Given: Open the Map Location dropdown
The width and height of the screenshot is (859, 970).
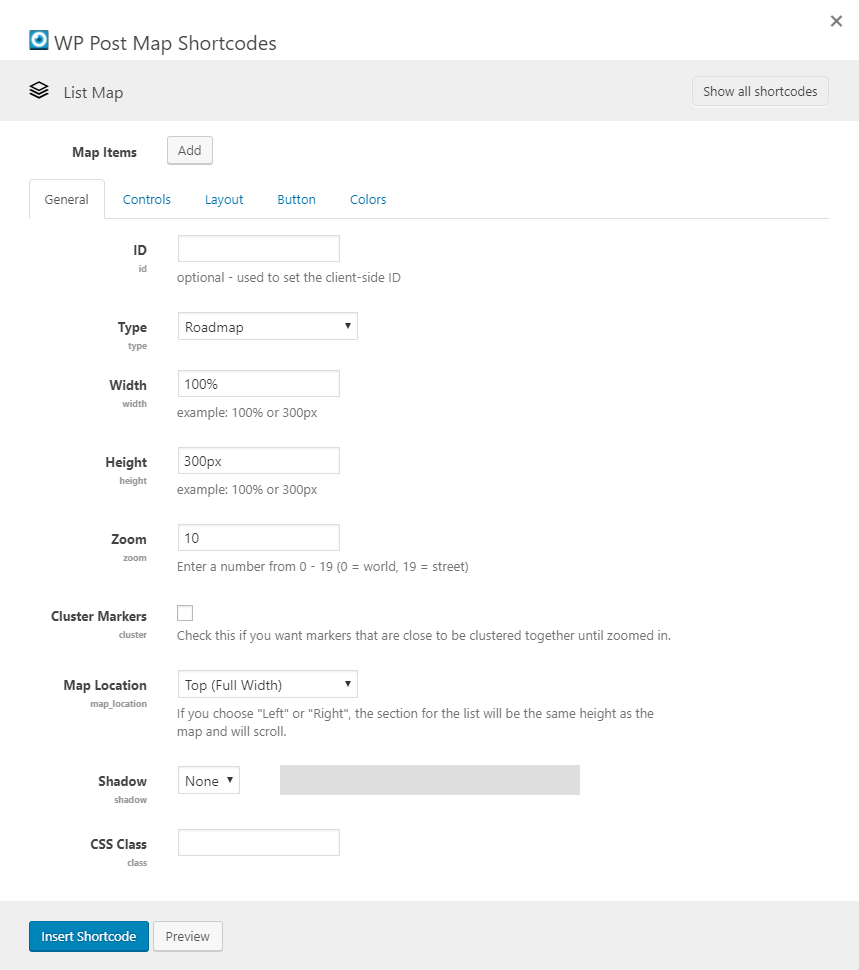Looking at the screenshot, I should (x=268, y=684).
